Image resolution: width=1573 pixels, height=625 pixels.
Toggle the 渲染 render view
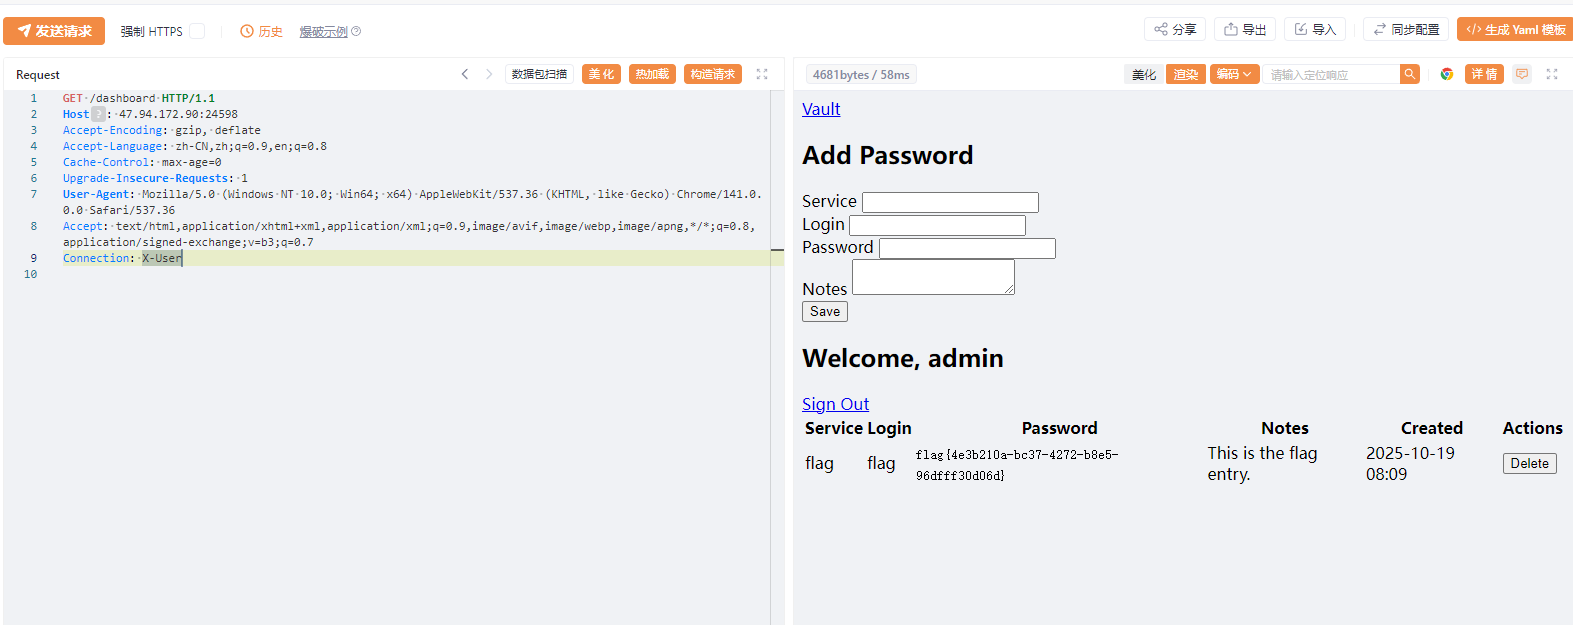1186,74
